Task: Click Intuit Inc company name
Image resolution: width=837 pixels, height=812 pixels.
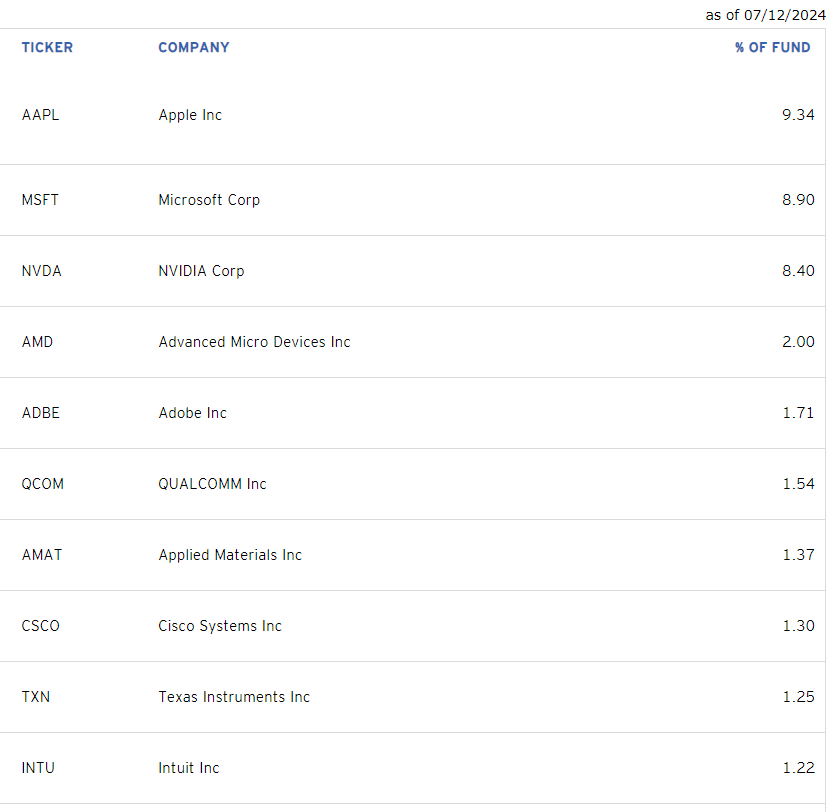Action: tap(188, 768)
